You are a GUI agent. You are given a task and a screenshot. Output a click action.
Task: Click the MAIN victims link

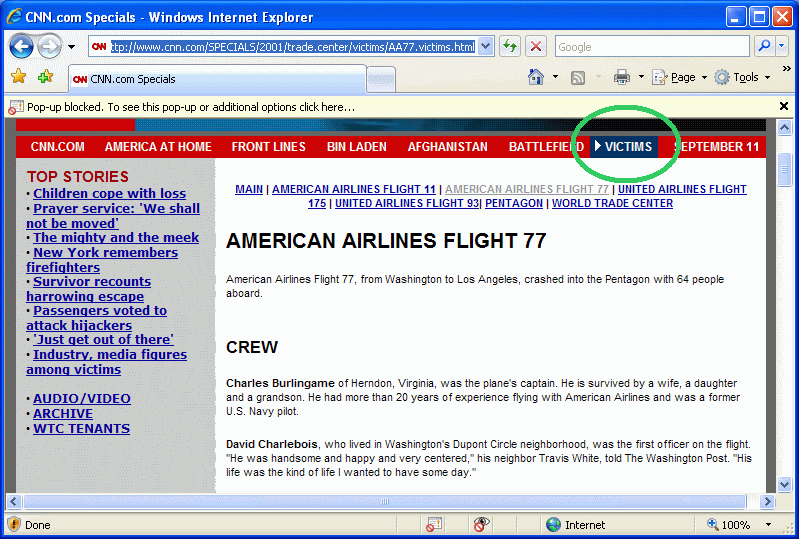coord(249,189)
